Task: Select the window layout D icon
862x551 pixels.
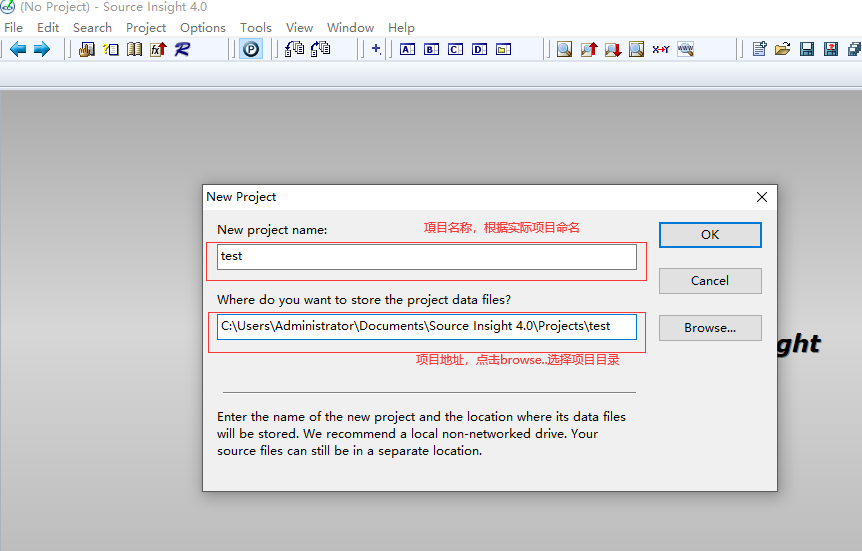Action: click(479, 49)
